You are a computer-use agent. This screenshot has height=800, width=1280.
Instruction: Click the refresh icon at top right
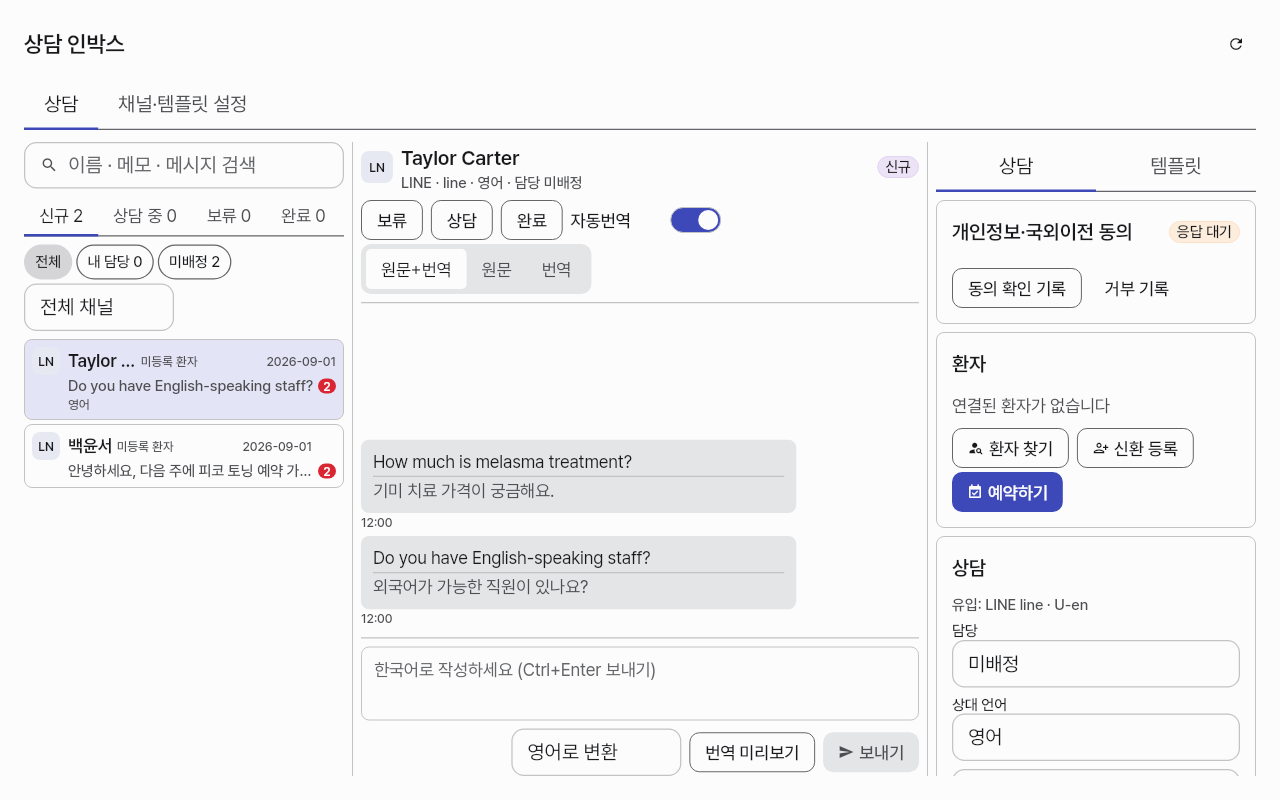coord(1236,44)
